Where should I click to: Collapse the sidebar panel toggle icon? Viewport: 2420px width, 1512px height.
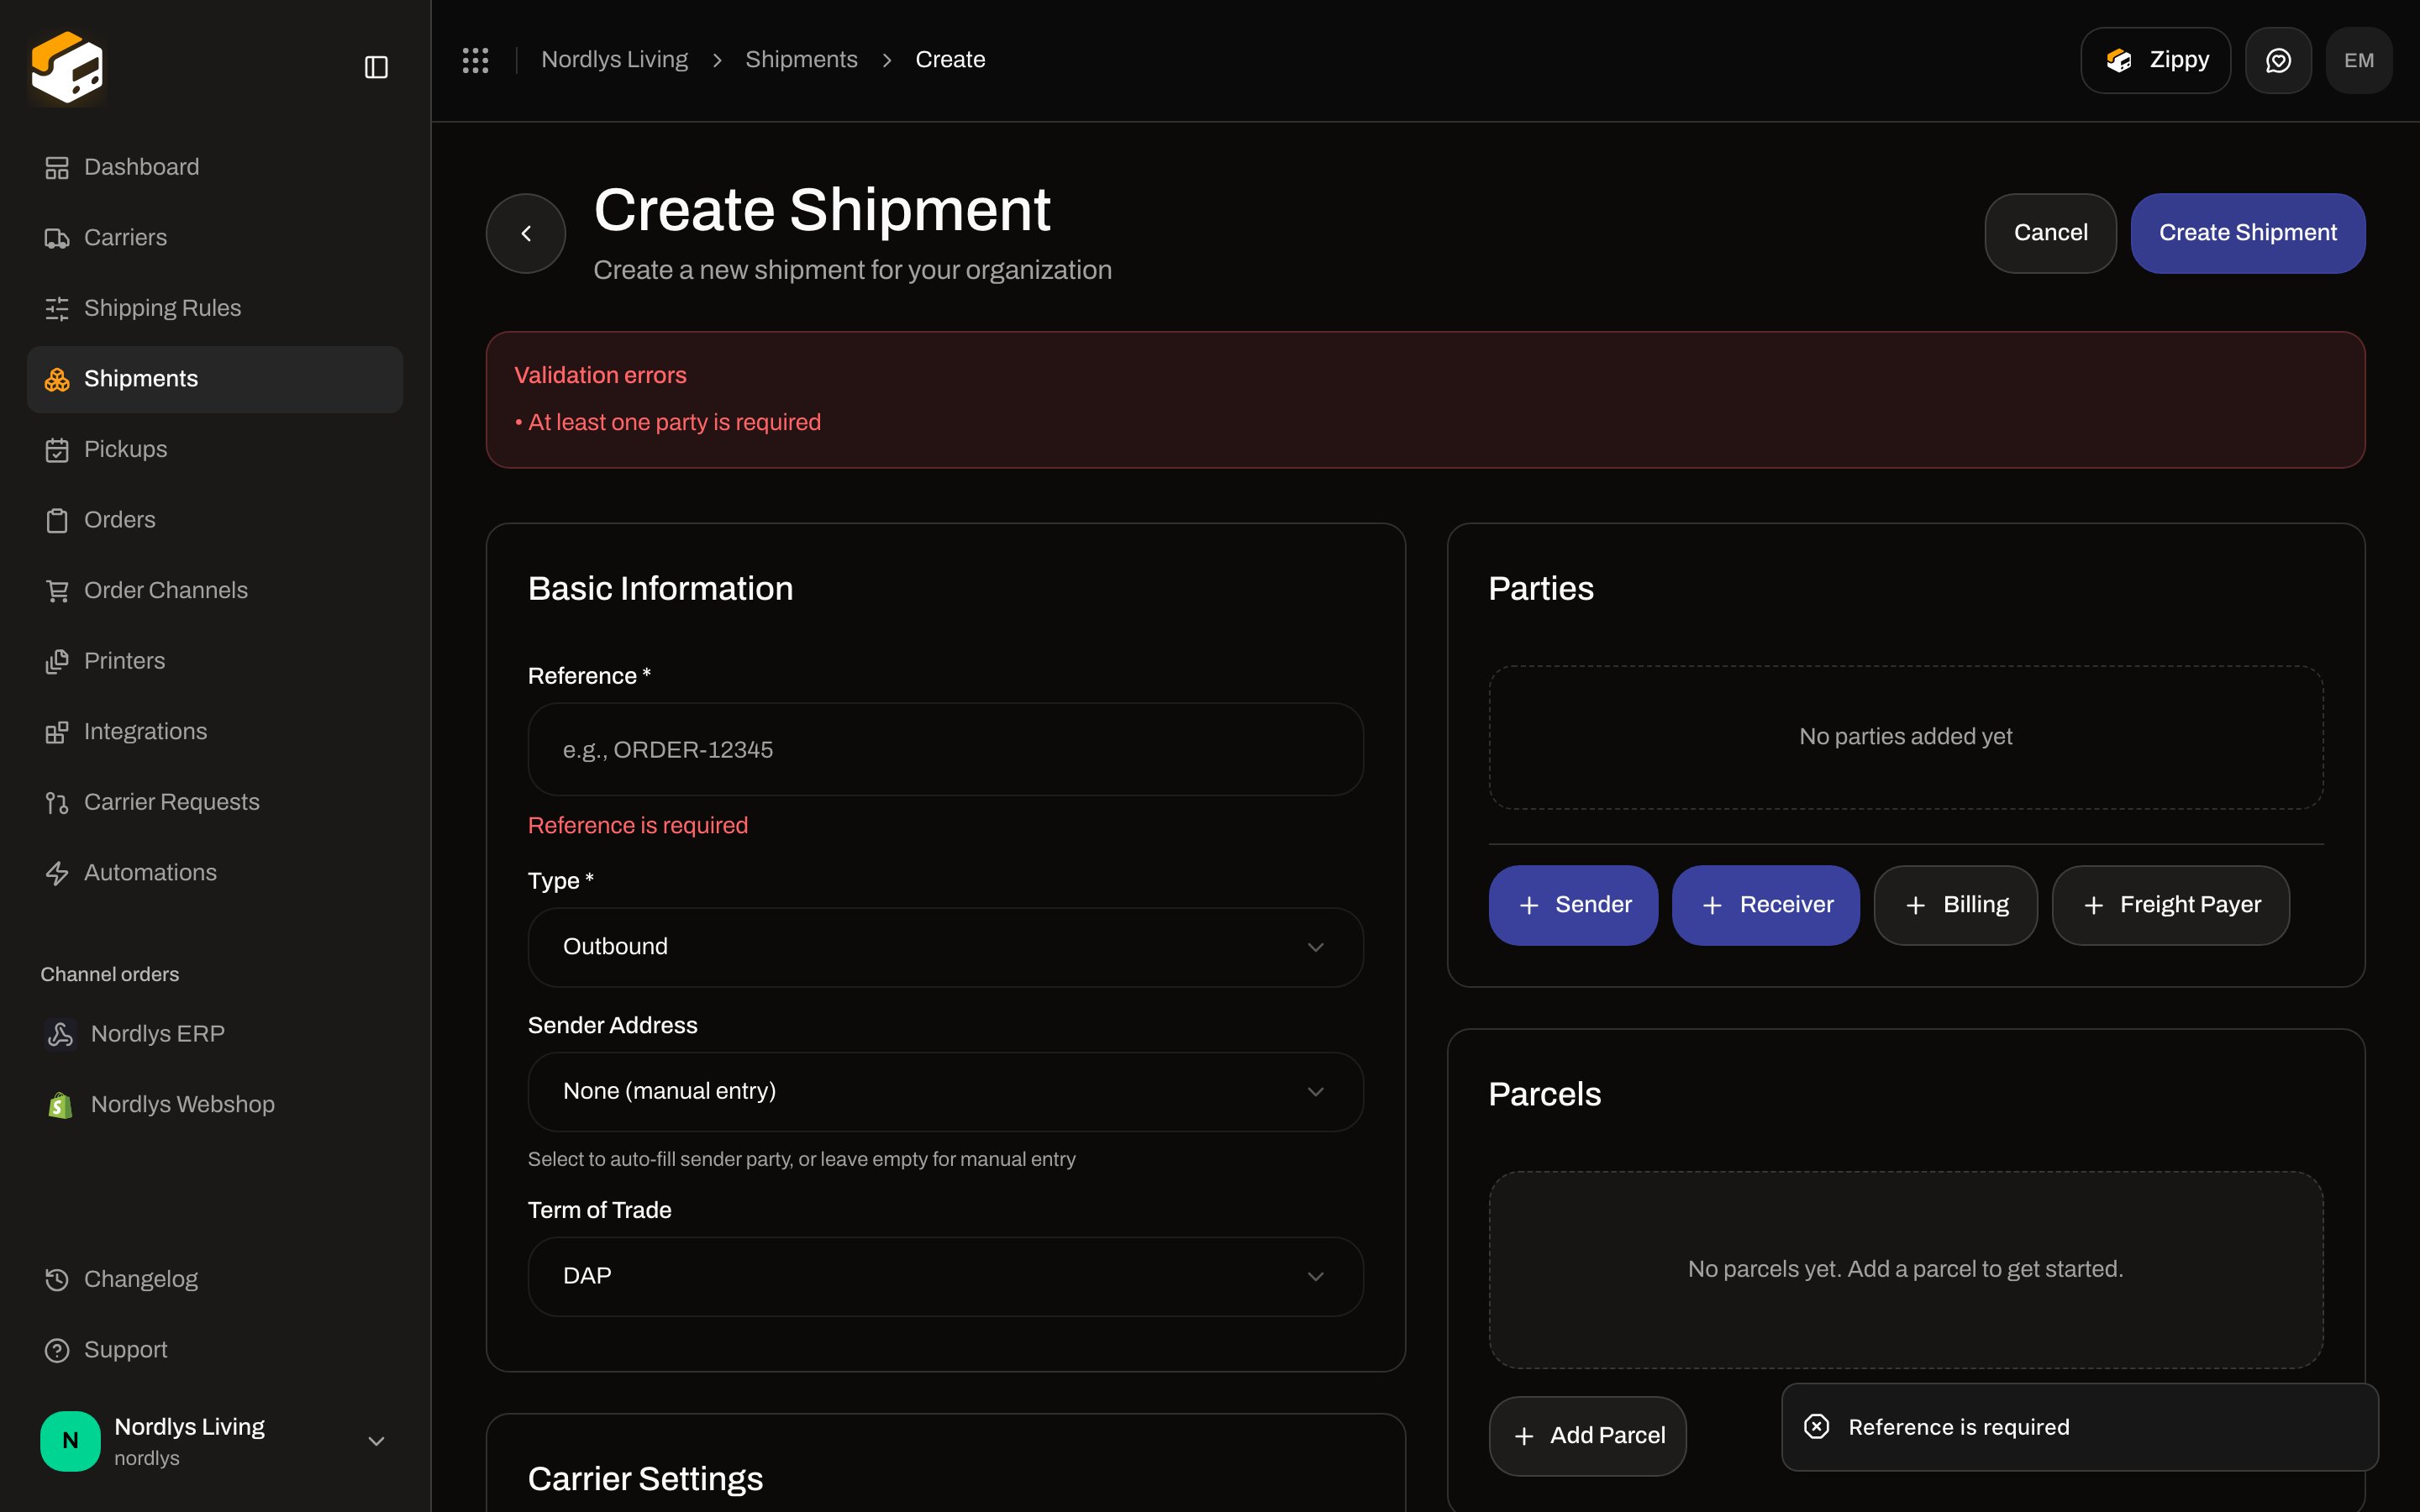click(x=376, y=67)
